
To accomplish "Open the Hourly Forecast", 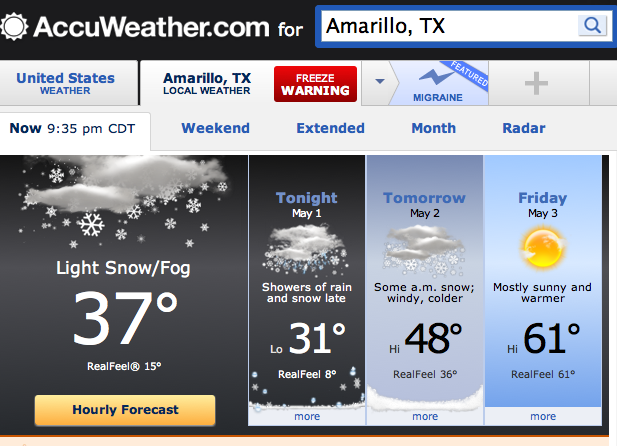I will (125, 410).
